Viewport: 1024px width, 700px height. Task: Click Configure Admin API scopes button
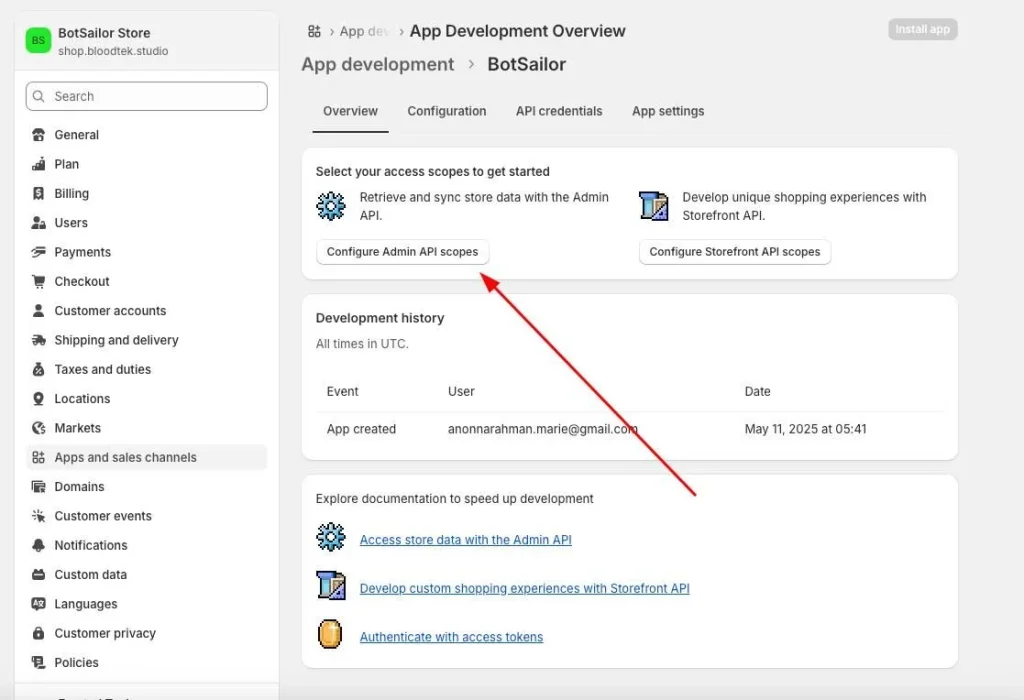coord(402,252)
